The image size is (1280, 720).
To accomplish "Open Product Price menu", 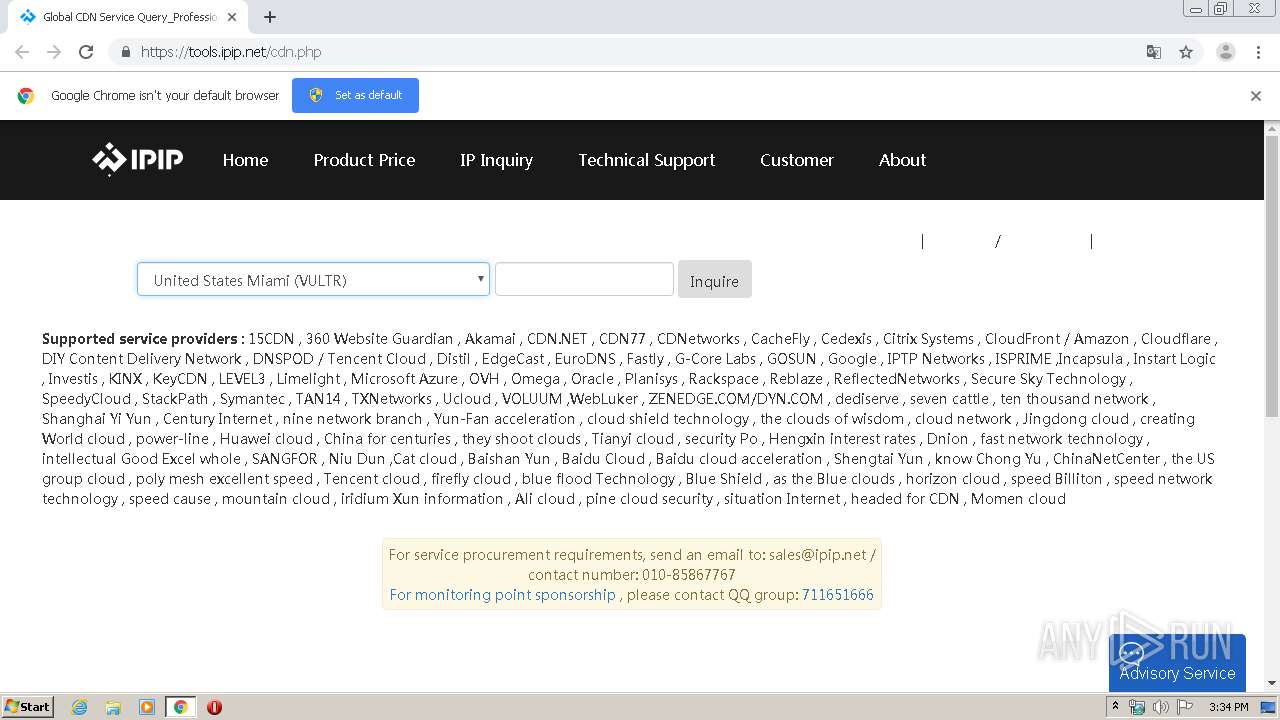I will (x=364, y=160).
